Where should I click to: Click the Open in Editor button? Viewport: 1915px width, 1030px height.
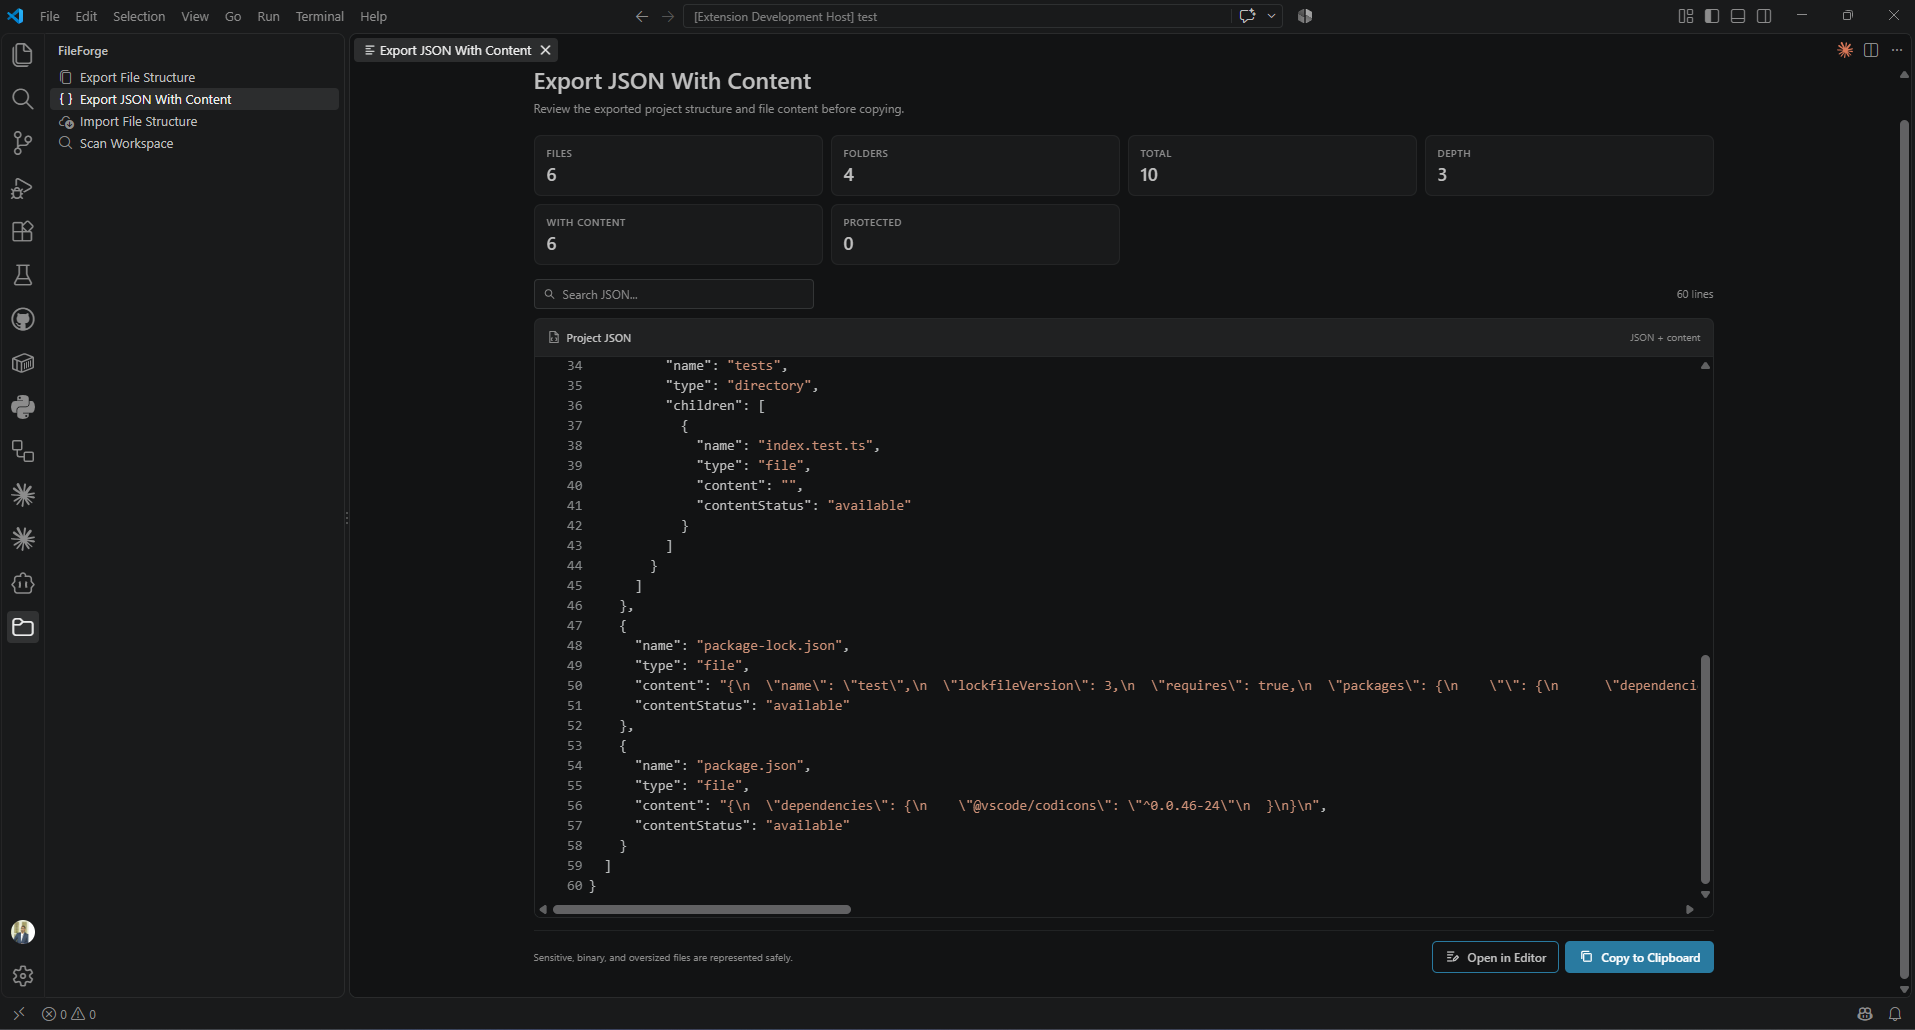coord(1495,957)
